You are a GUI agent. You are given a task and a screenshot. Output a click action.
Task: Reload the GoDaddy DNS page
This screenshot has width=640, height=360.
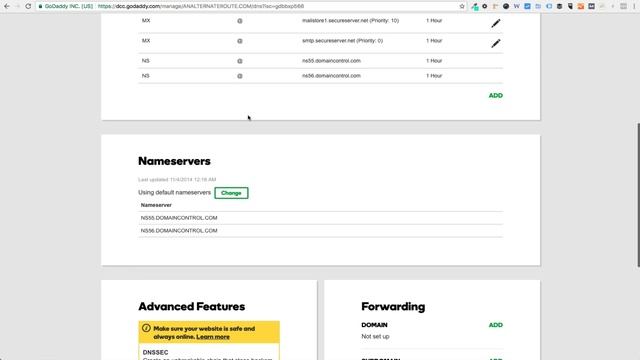28,6
